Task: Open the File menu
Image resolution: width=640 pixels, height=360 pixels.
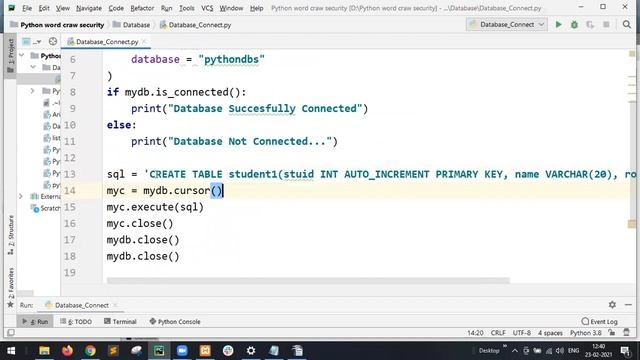Action: tap(27, 8)
